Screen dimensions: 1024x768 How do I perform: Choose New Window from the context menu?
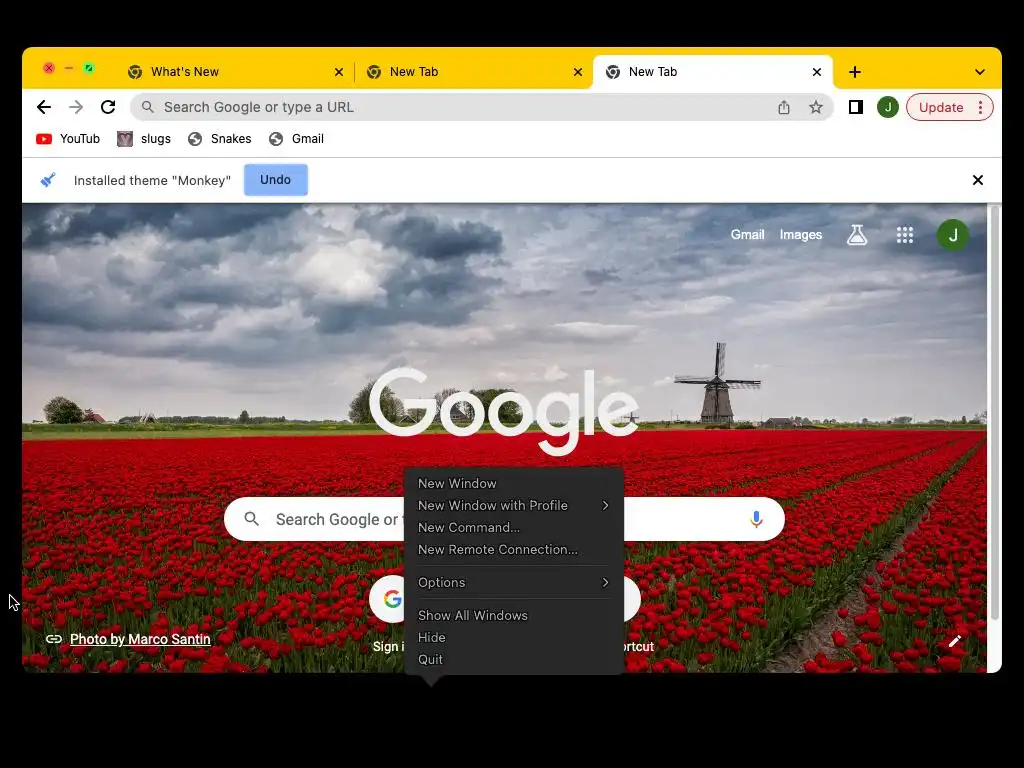[514, 483]
